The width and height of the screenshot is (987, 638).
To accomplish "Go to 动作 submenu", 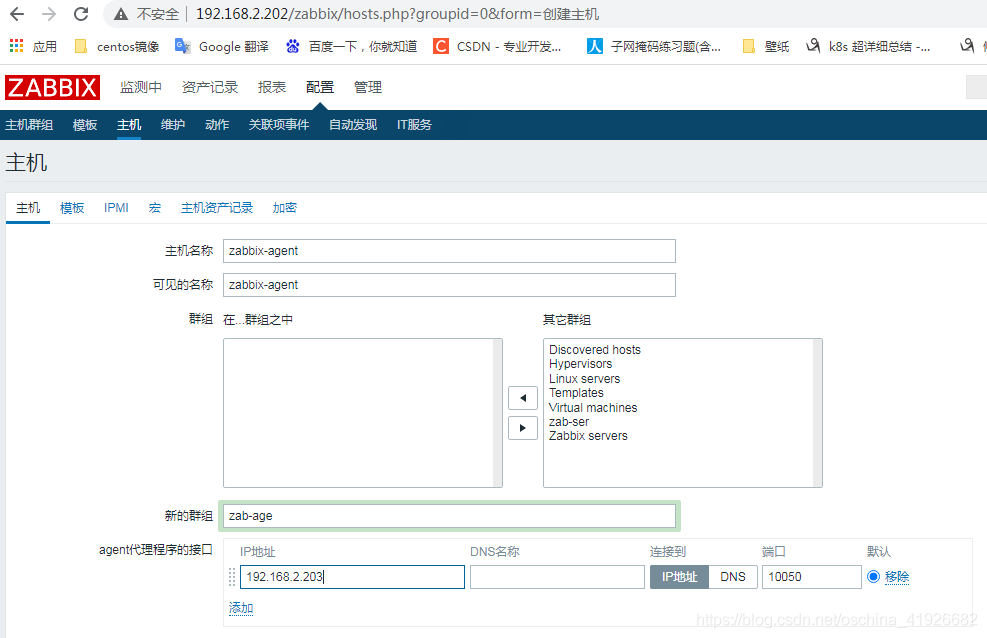I will point(217,125).
